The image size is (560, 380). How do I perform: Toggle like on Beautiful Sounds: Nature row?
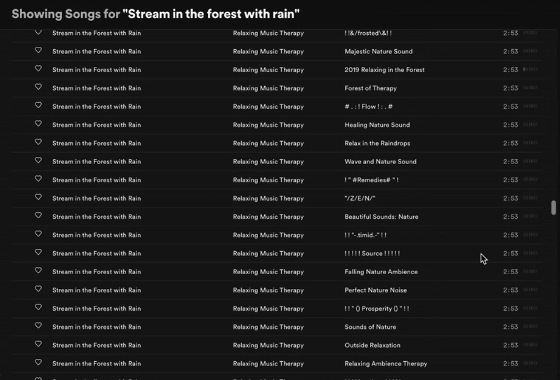[38, 216]
